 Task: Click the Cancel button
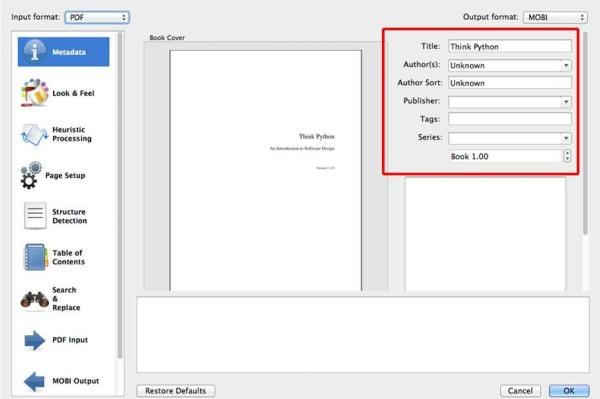click(520, 391)
